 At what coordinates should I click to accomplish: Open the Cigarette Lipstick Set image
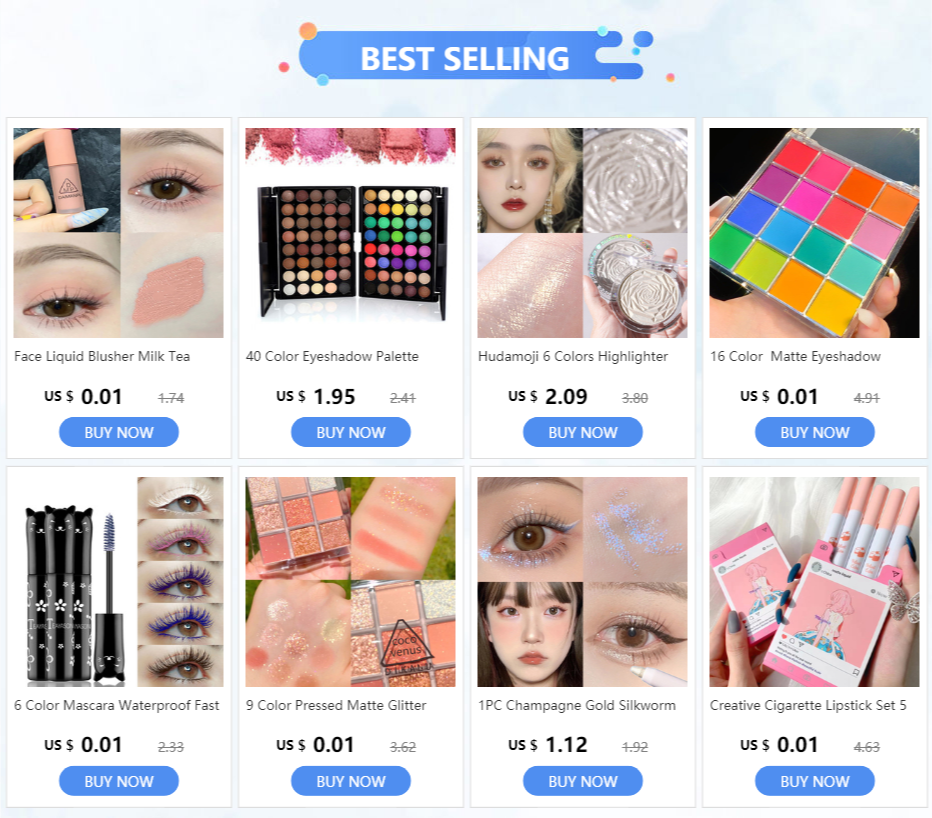pyautogui.click(x=814, y=581)
